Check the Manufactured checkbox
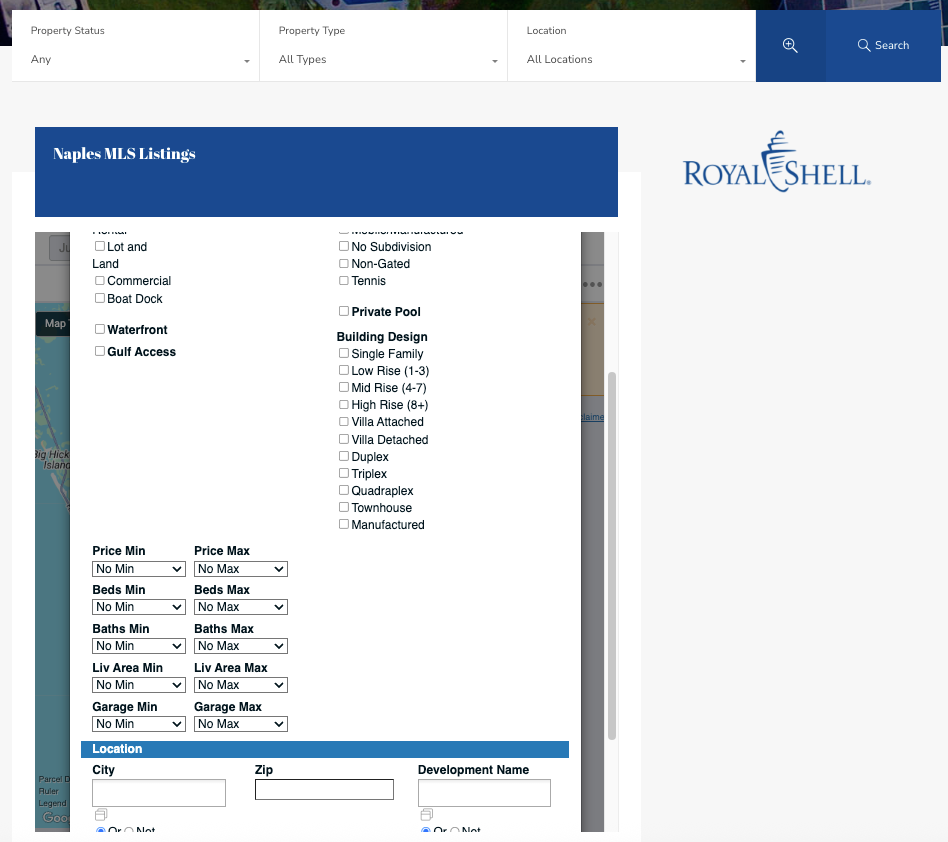This screenshot has width=948, height=842. (x=344, y=524)
